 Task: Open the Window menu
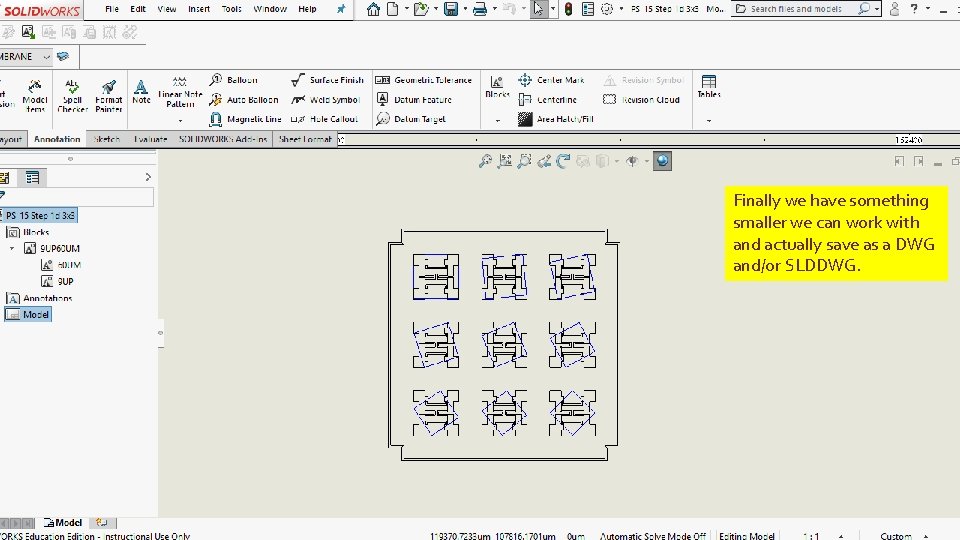coord(270,9)
